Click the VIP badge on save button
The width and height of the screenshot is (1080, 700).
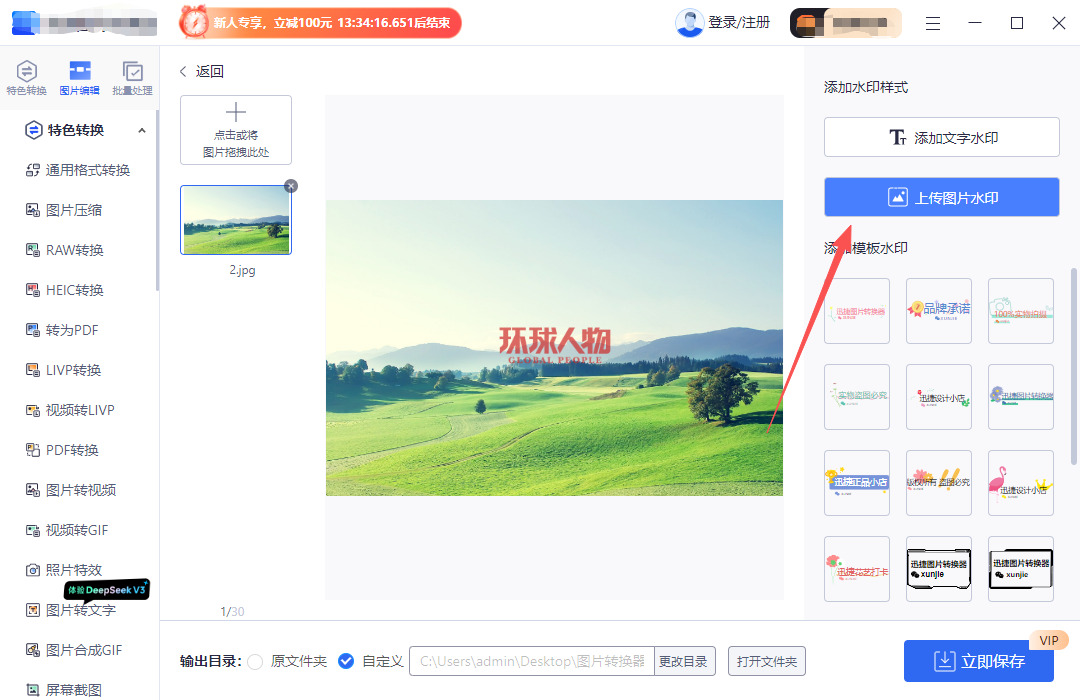pos(1049,641)
